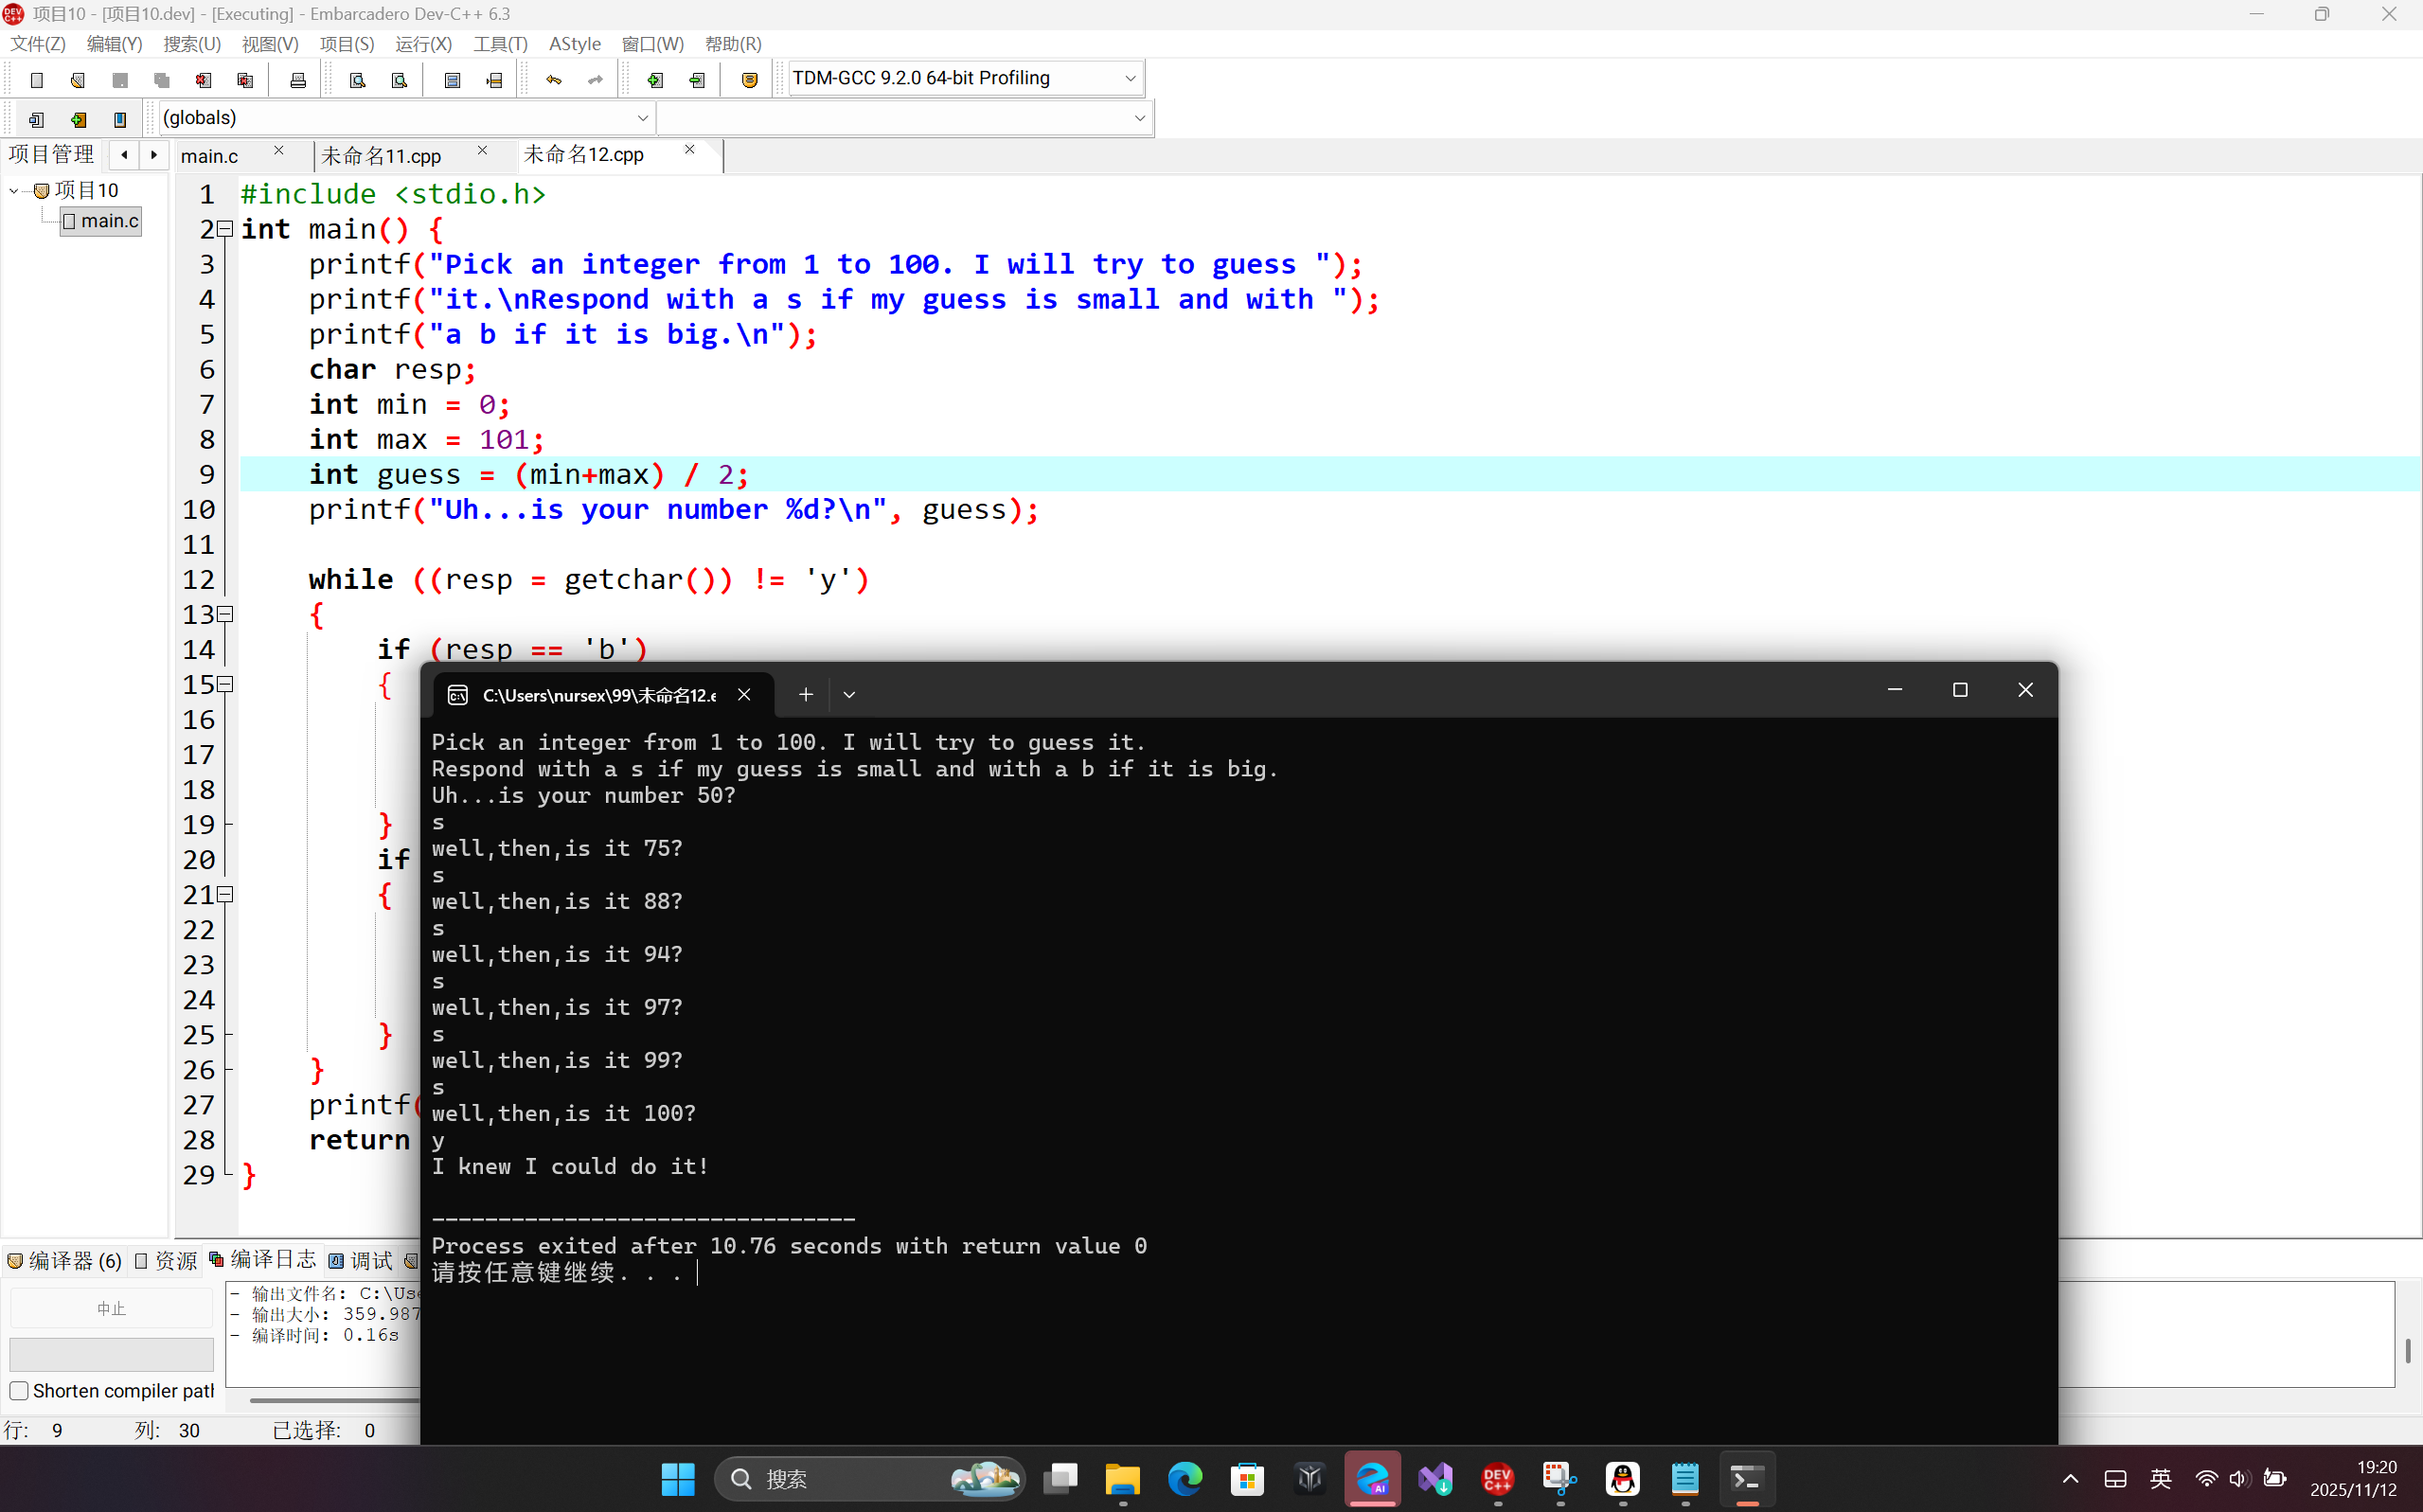The width and height of the screenshot is (2423, 1512).
Task: Collapse the fold marker at line 13
Action: click(x=226, y=614)
